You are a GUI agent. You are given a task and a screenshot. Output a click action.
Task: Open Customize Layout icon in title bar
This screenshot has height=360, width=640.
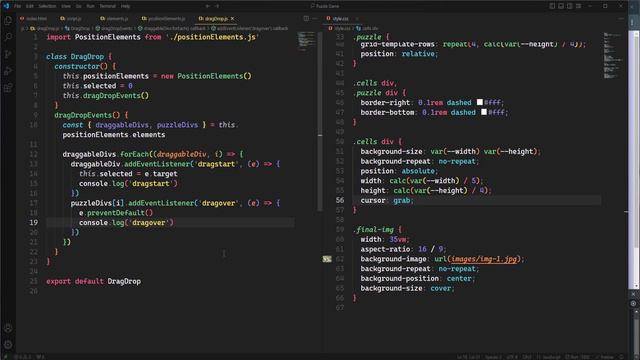pyautogui.click(x=578, y=6)
